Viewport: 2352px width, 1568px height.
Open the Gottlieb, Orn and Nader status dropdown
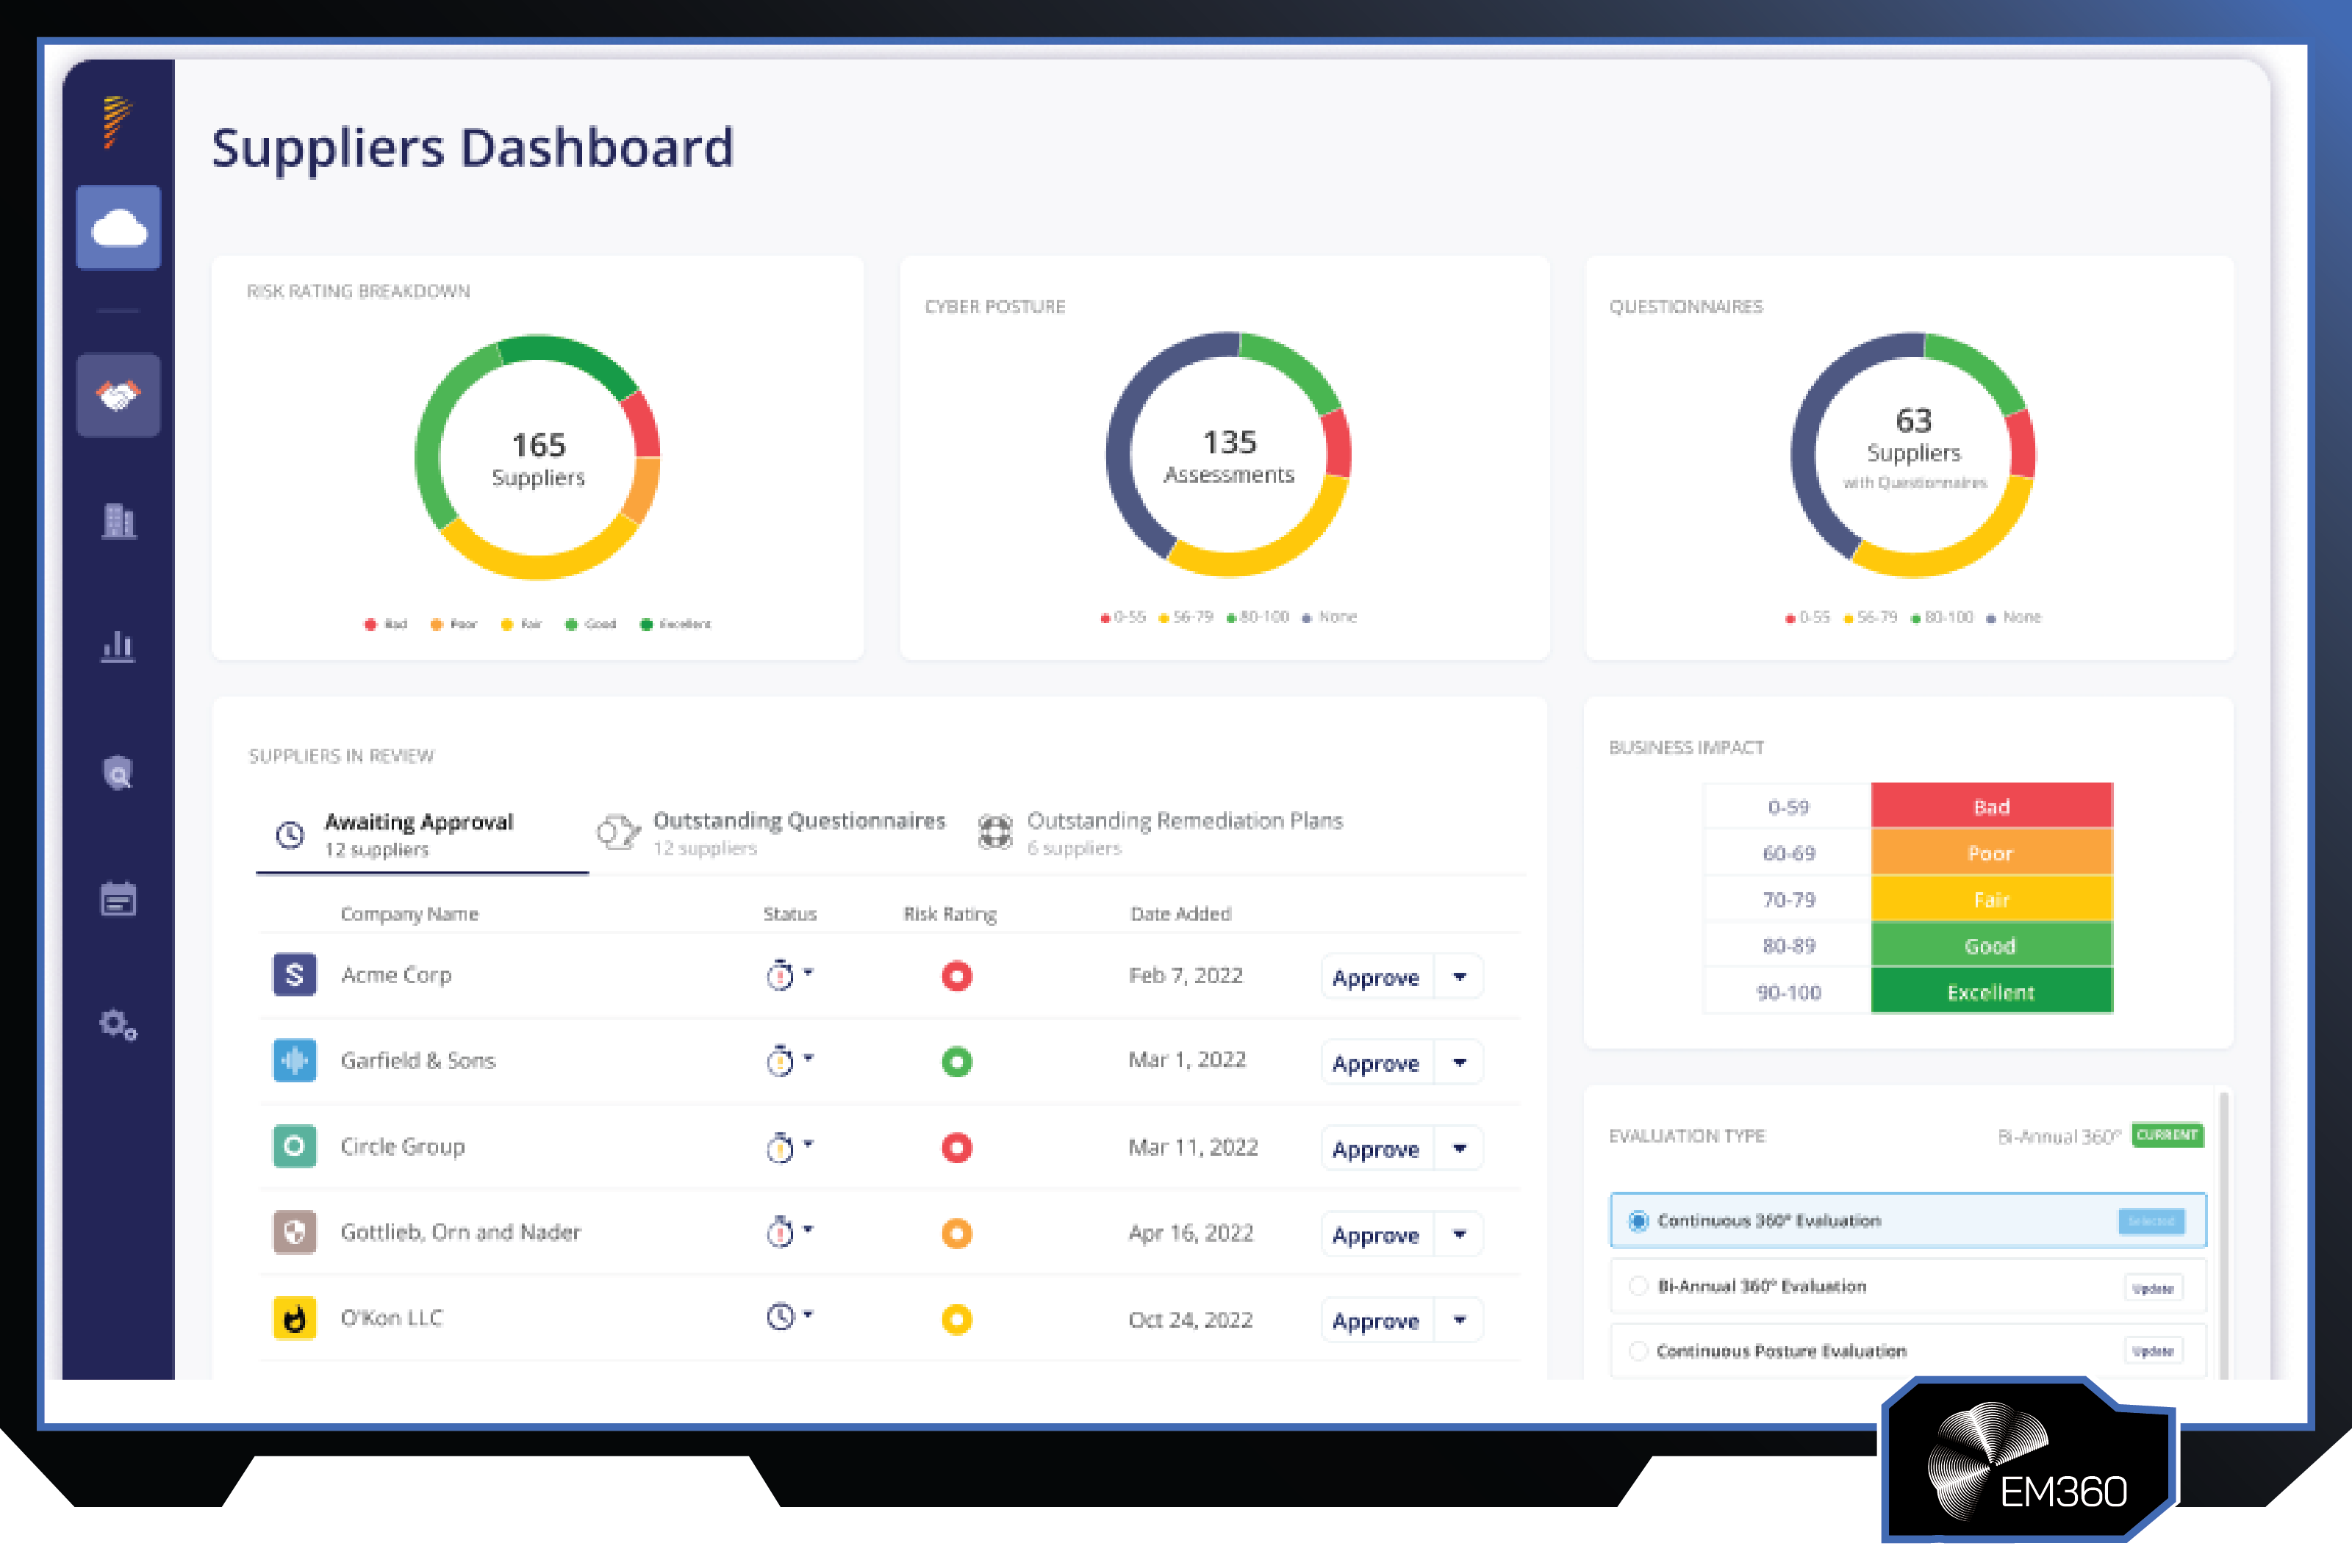pos(790,1232)
